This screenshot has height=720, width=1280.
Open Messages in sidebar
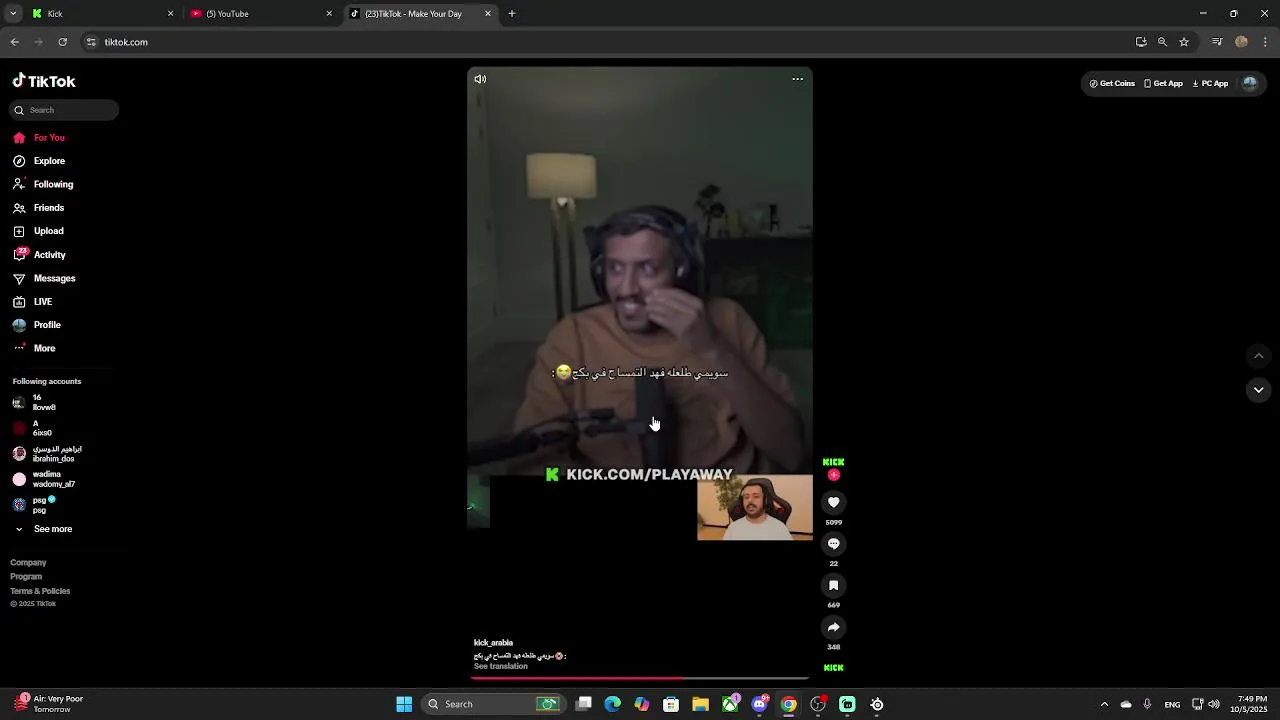pyautogui.click(x=44, y=278)
